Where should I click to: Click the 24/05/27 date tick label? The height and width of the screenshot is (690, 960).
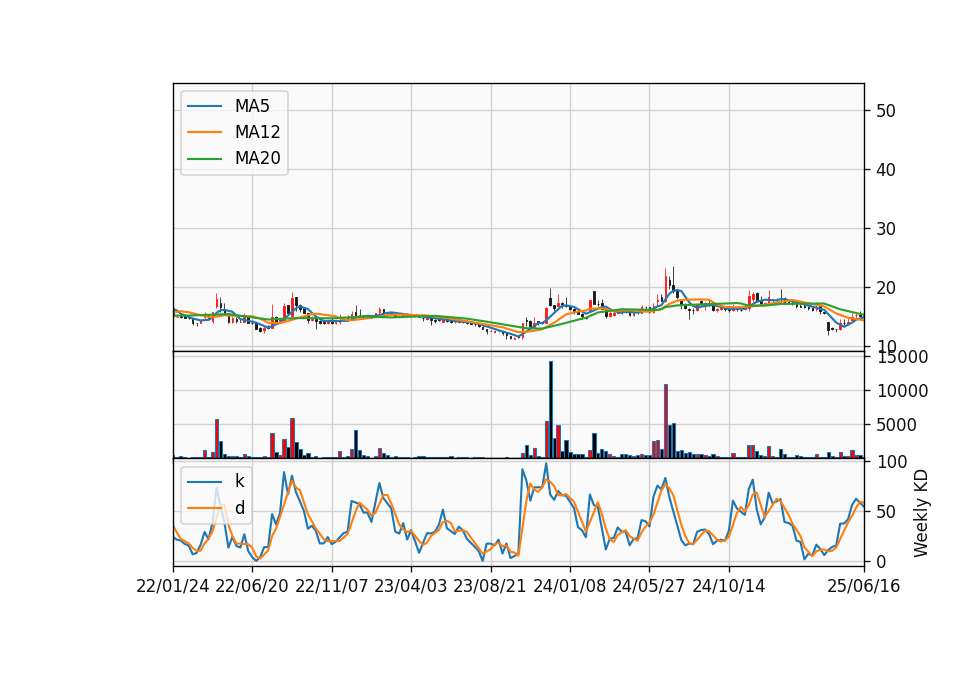(649, 586)
